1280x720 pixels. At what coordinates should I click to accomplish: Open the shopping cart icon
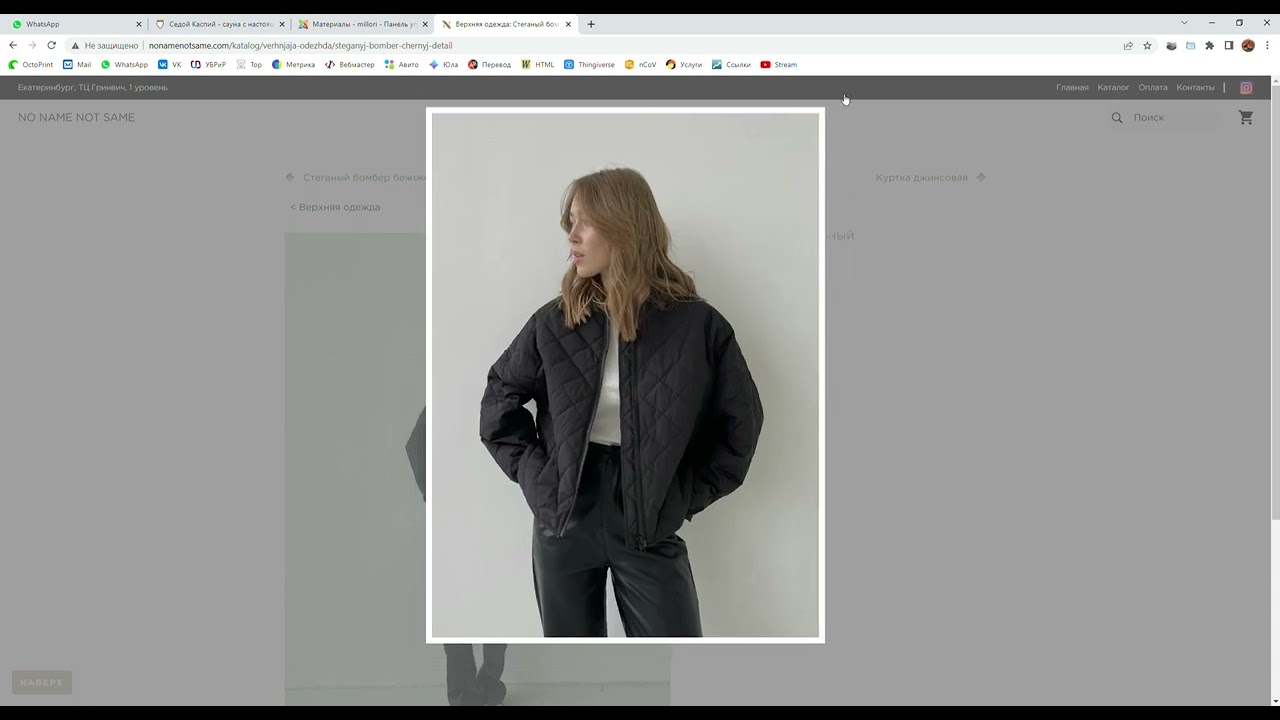[x=1246, y=117]
